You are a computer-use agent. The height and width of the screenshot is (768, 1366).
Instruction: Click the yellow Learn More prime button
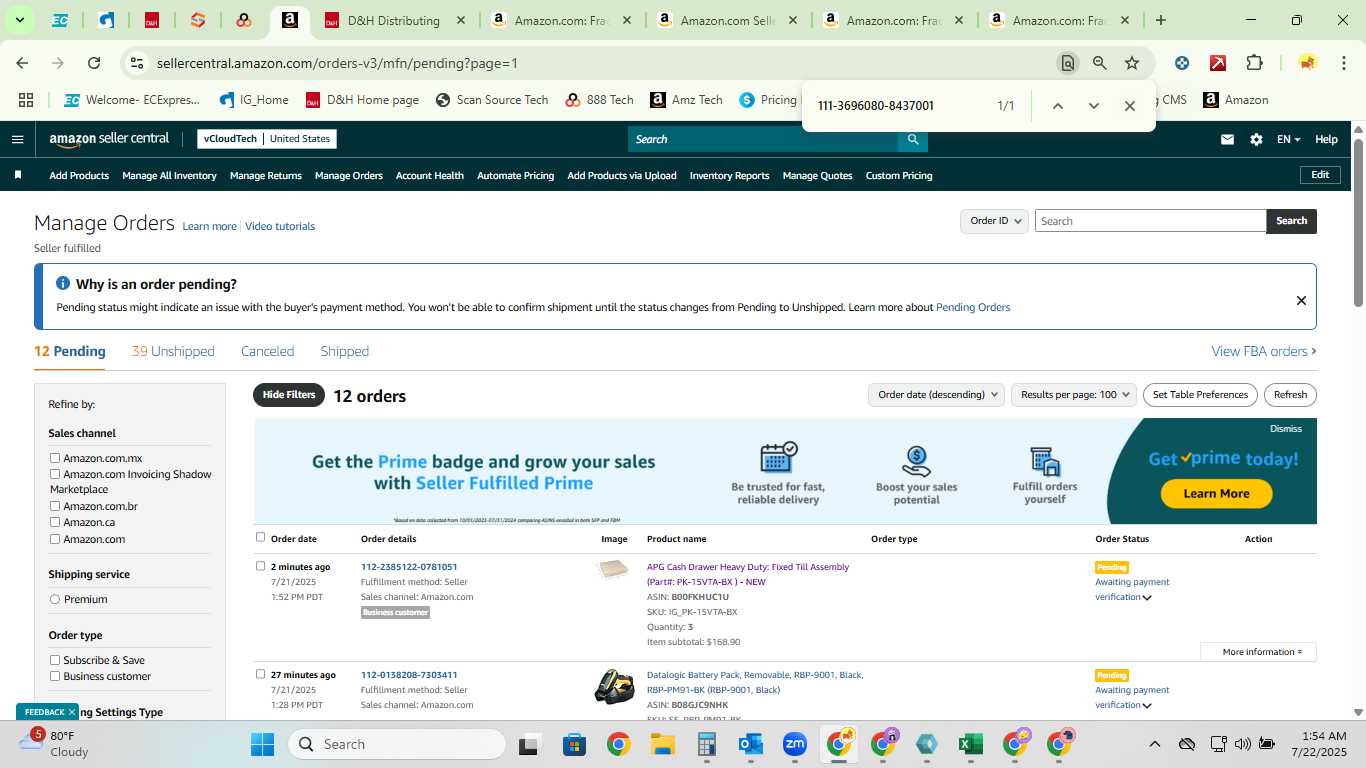[1216, 493]
